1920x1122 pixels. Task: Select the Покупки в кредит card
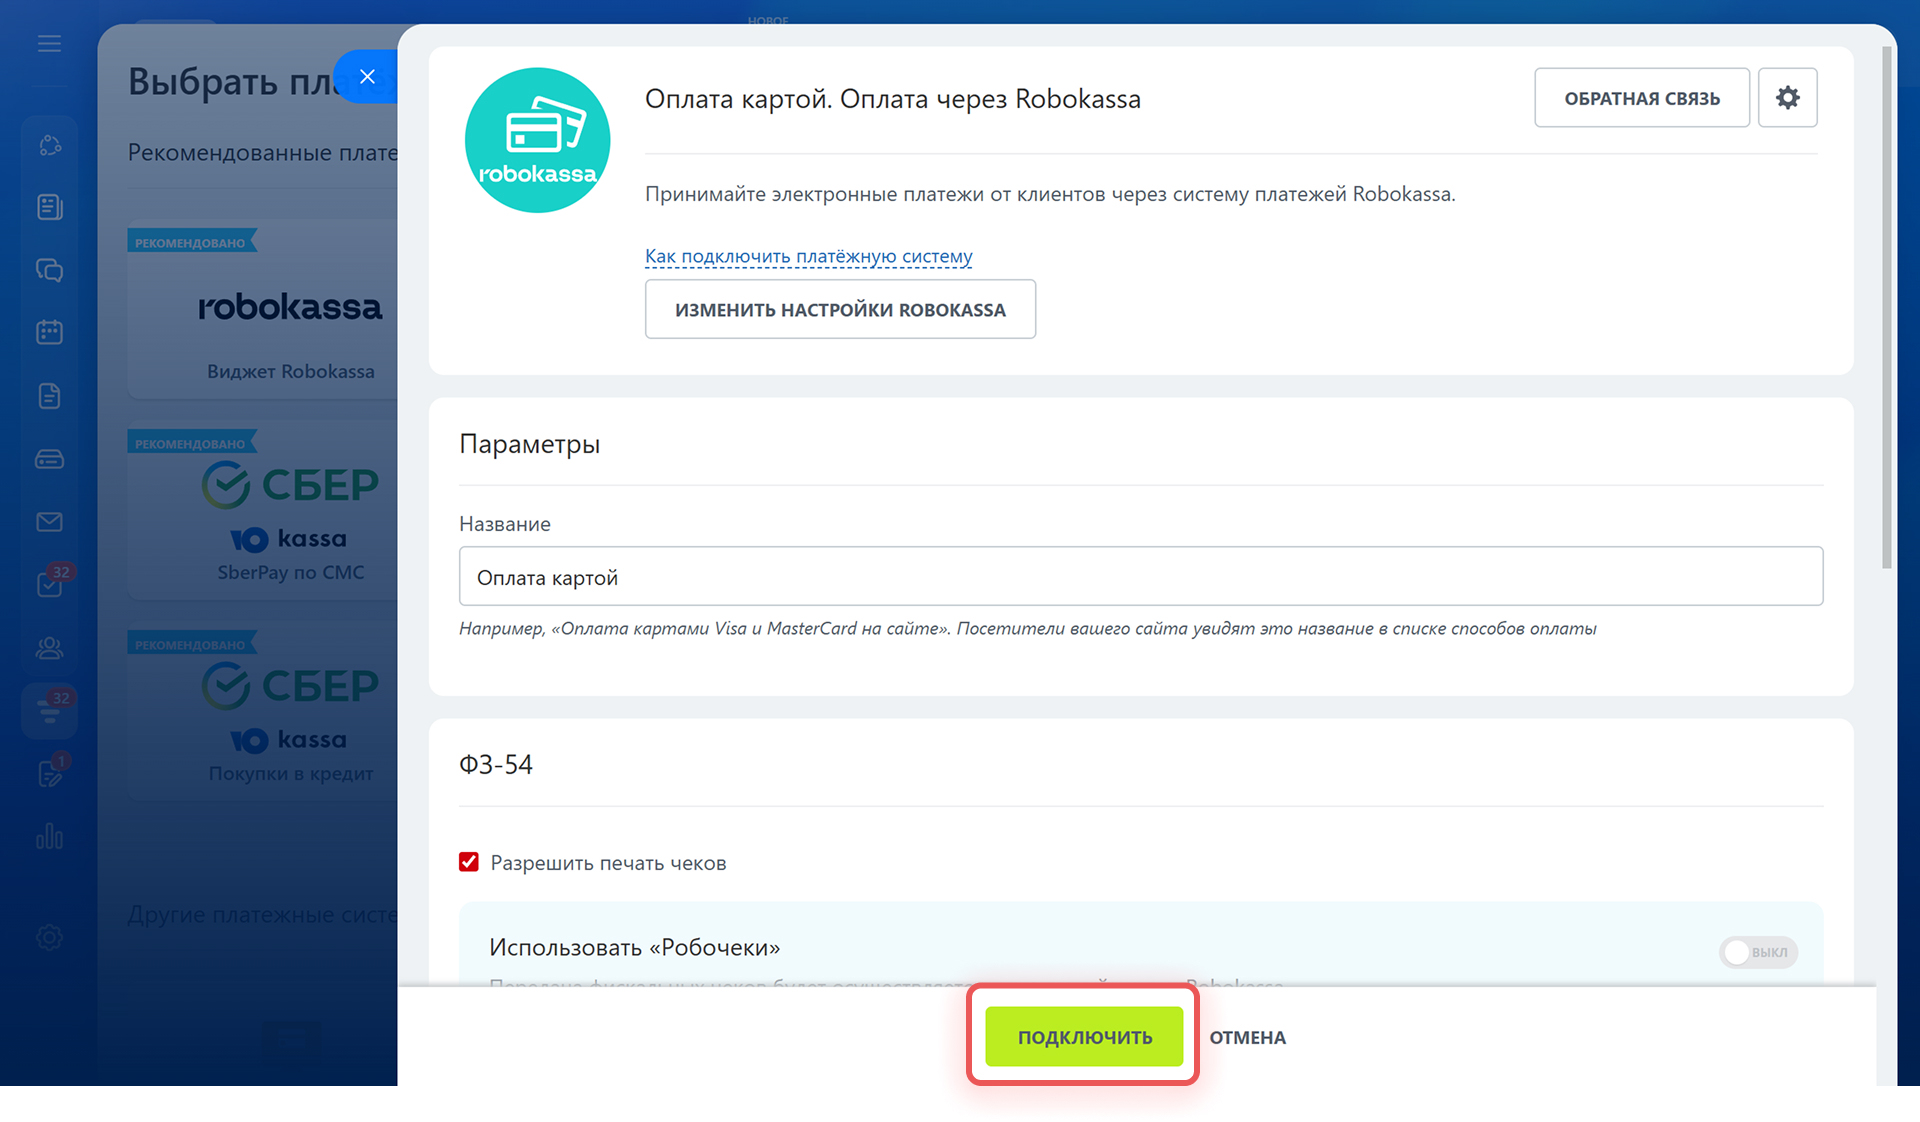263,712
